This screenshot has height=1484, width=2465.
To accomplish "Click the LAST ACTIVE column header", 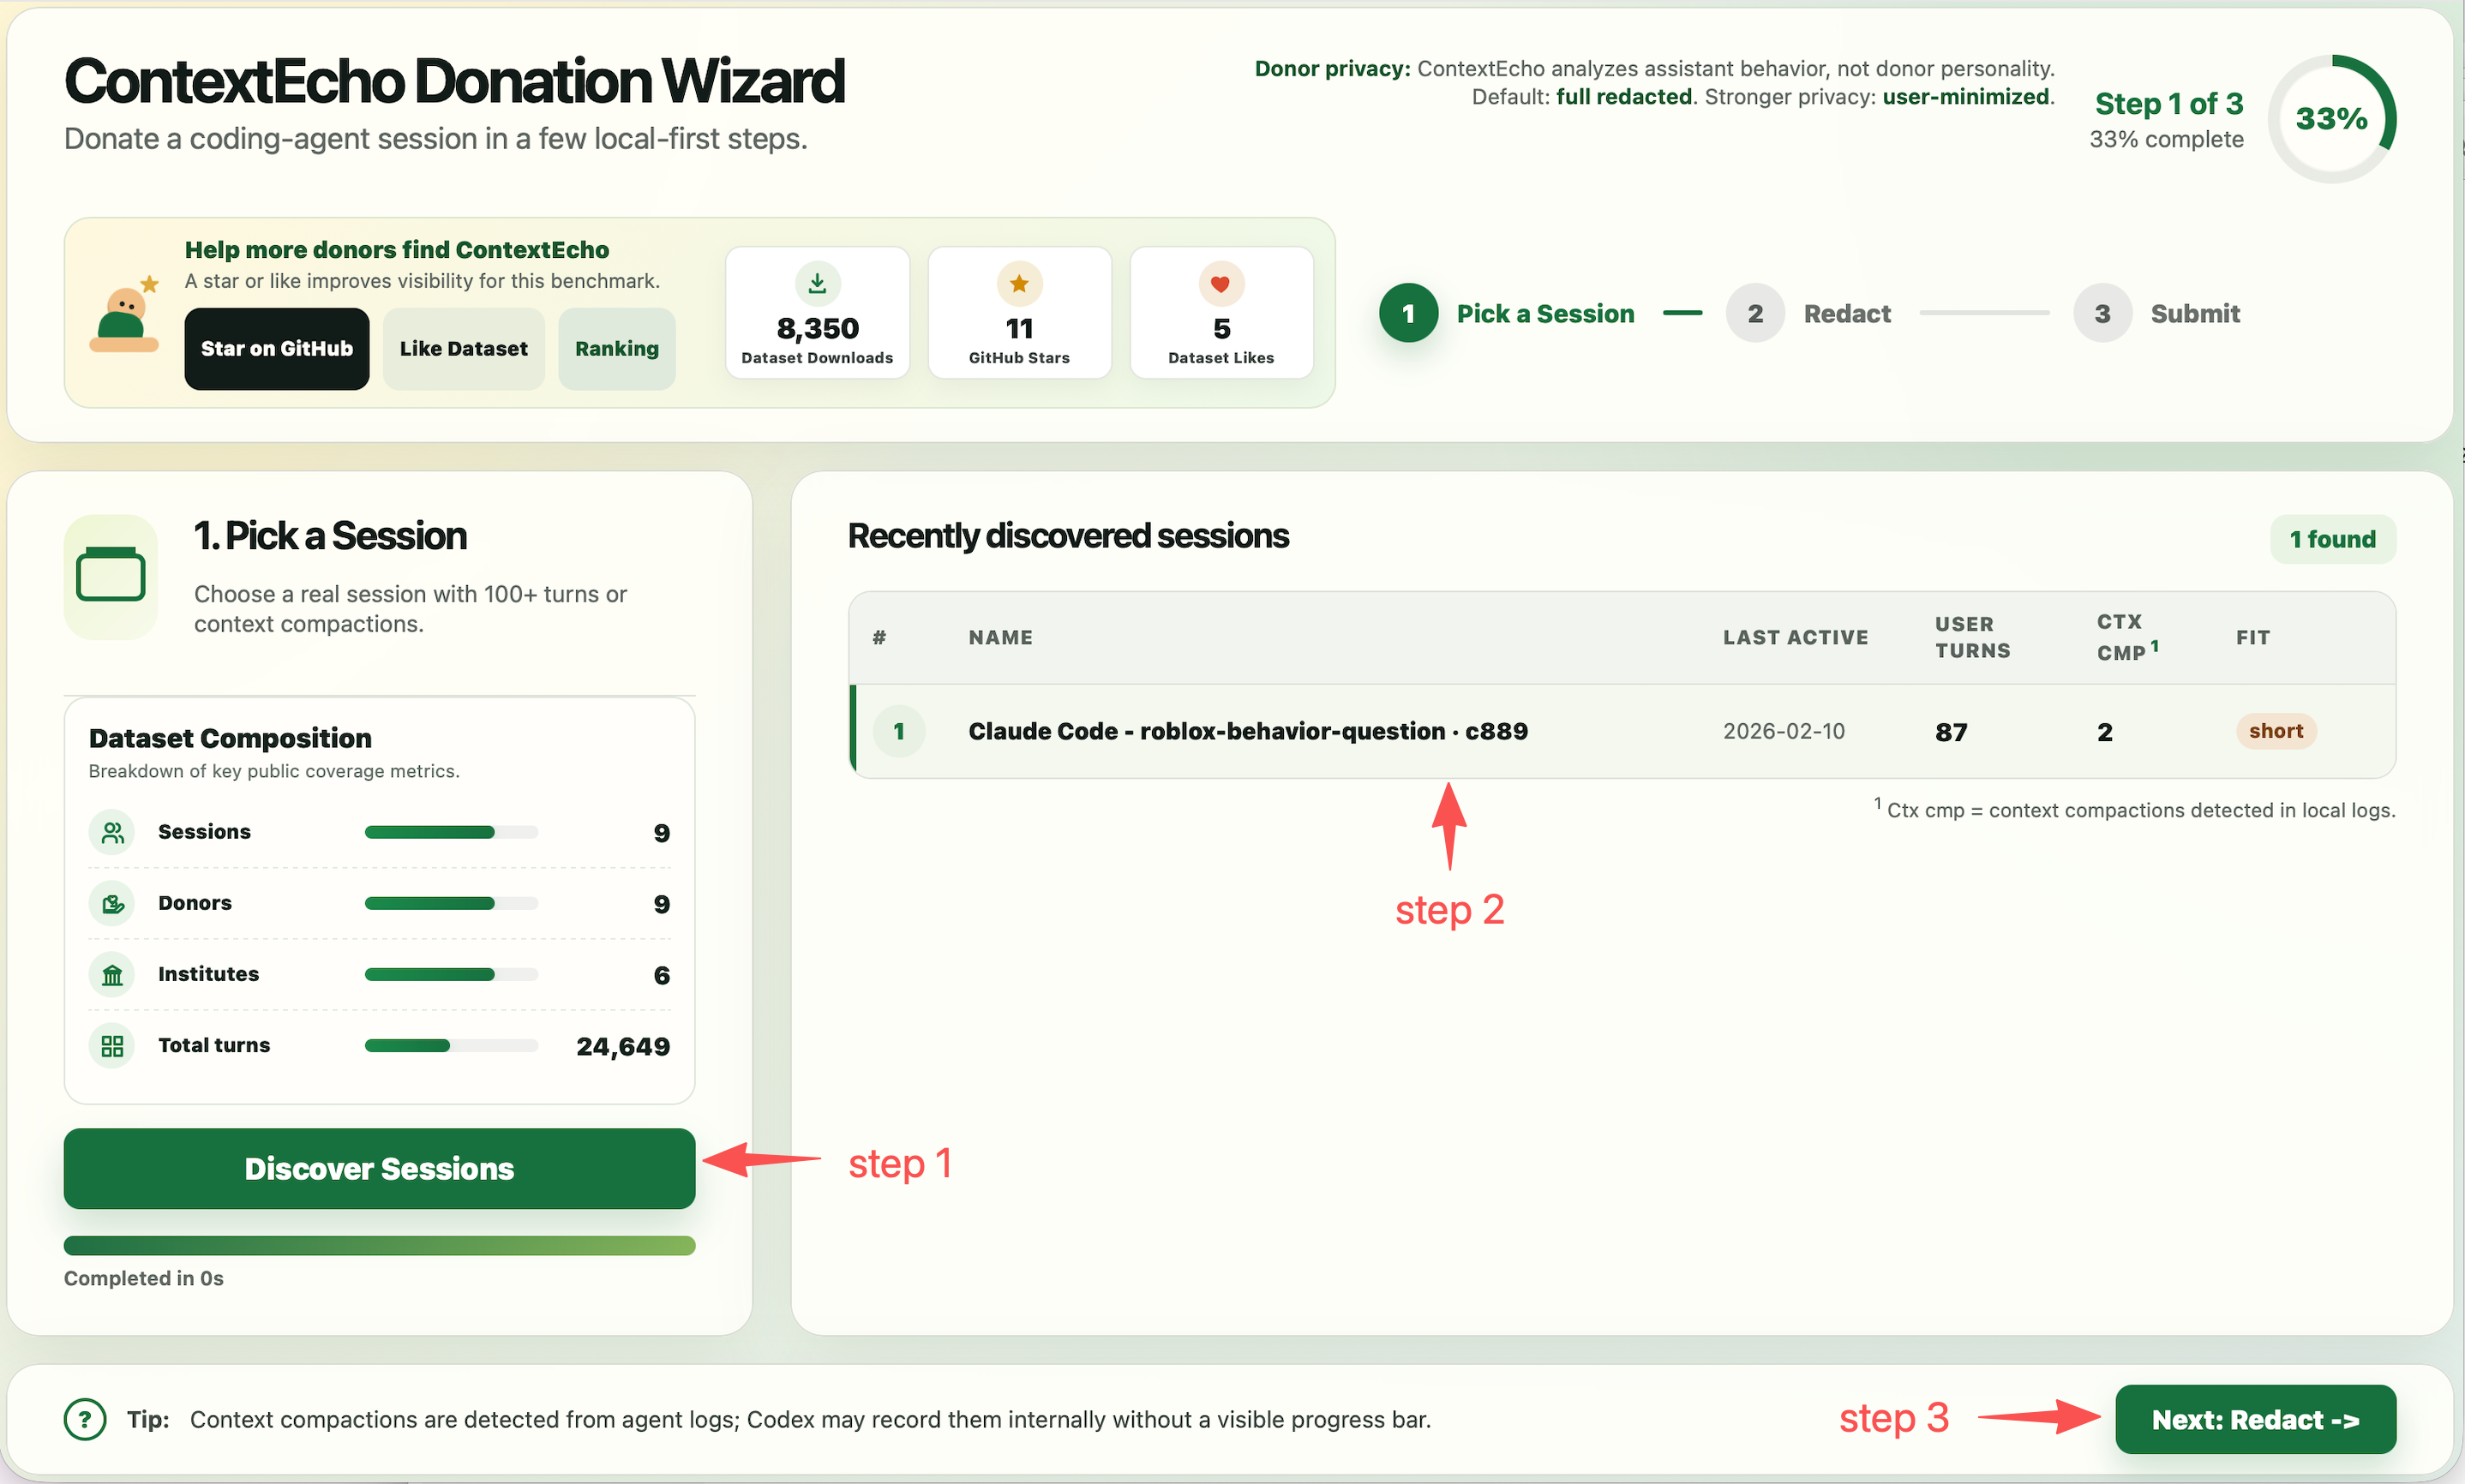I will click(x=1795, y=637).
